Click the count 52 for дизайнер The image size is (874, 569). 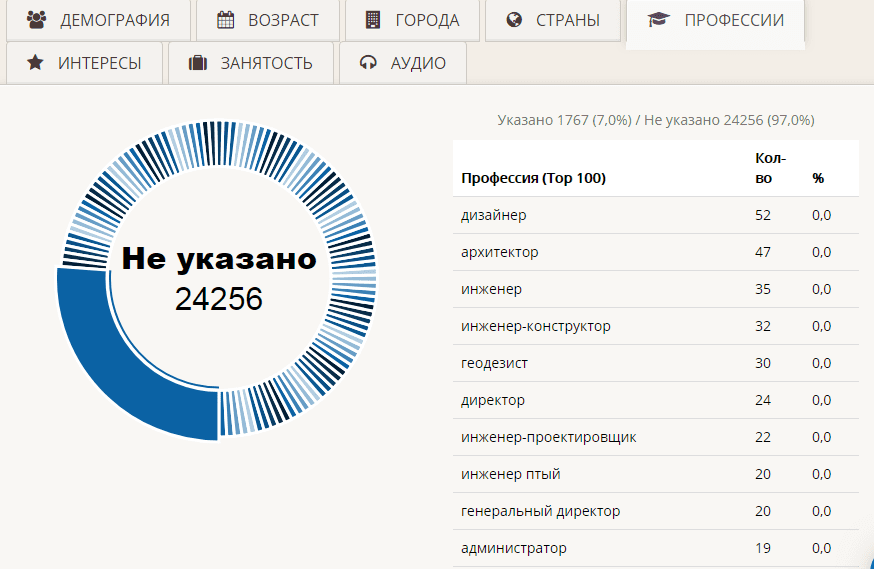[x=763, y=215]
